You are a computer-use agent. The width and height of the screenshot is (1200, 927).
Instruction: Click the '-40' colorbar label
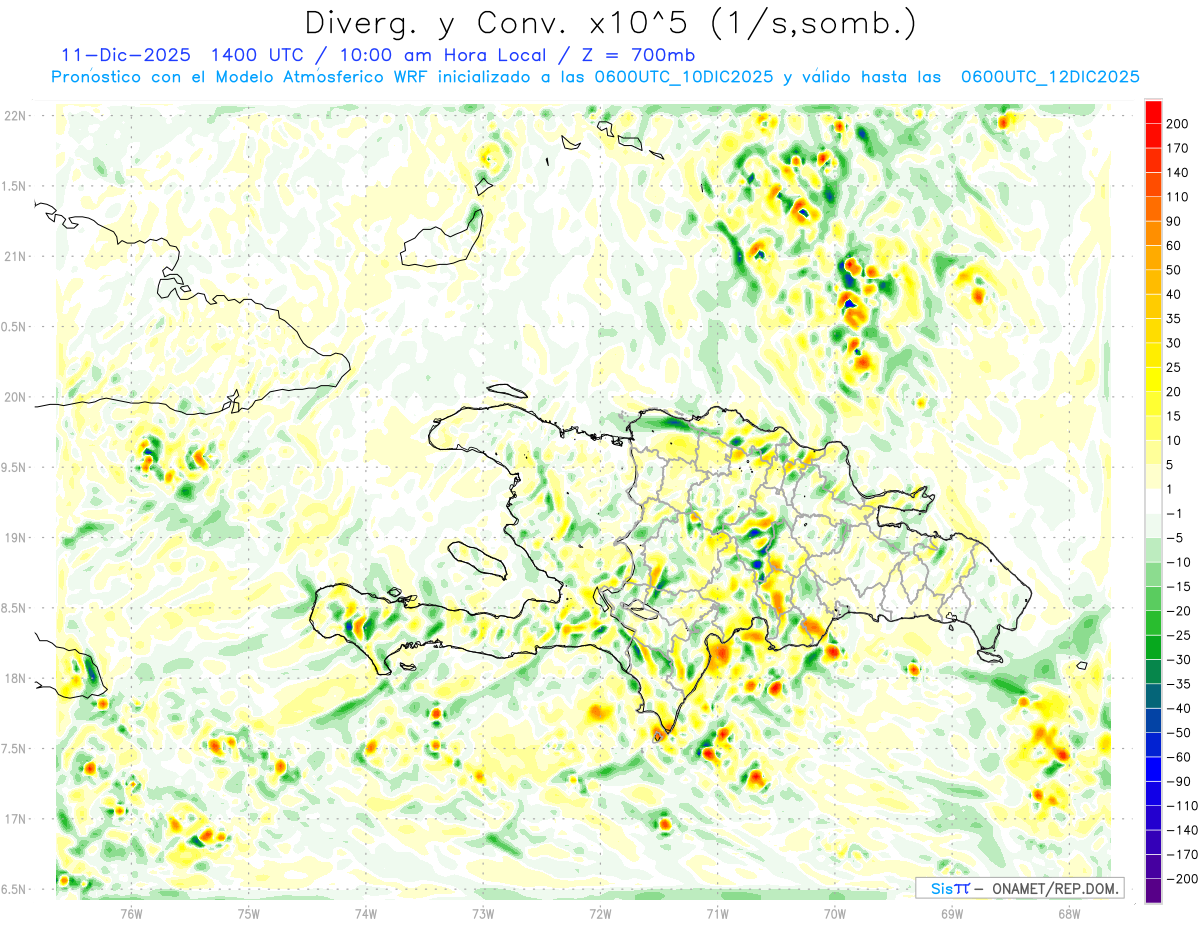click(1179, 708)
